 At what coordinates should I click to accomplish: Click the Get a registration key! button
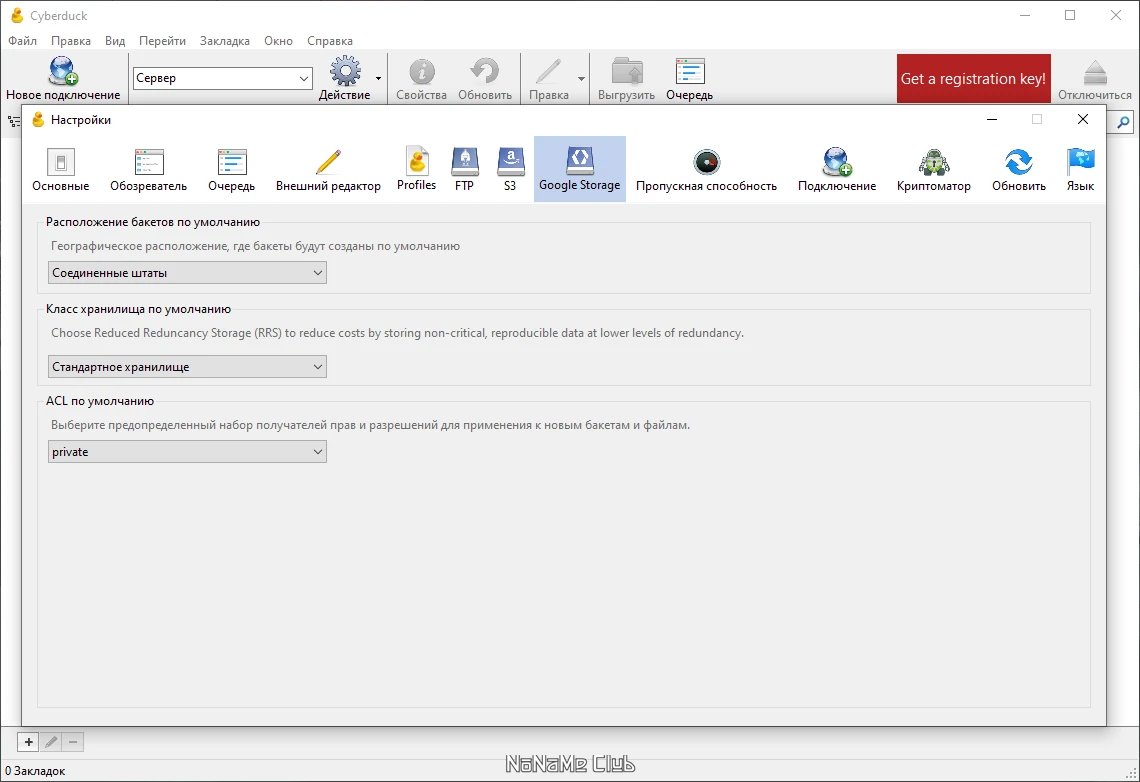(x=974, y=78)
